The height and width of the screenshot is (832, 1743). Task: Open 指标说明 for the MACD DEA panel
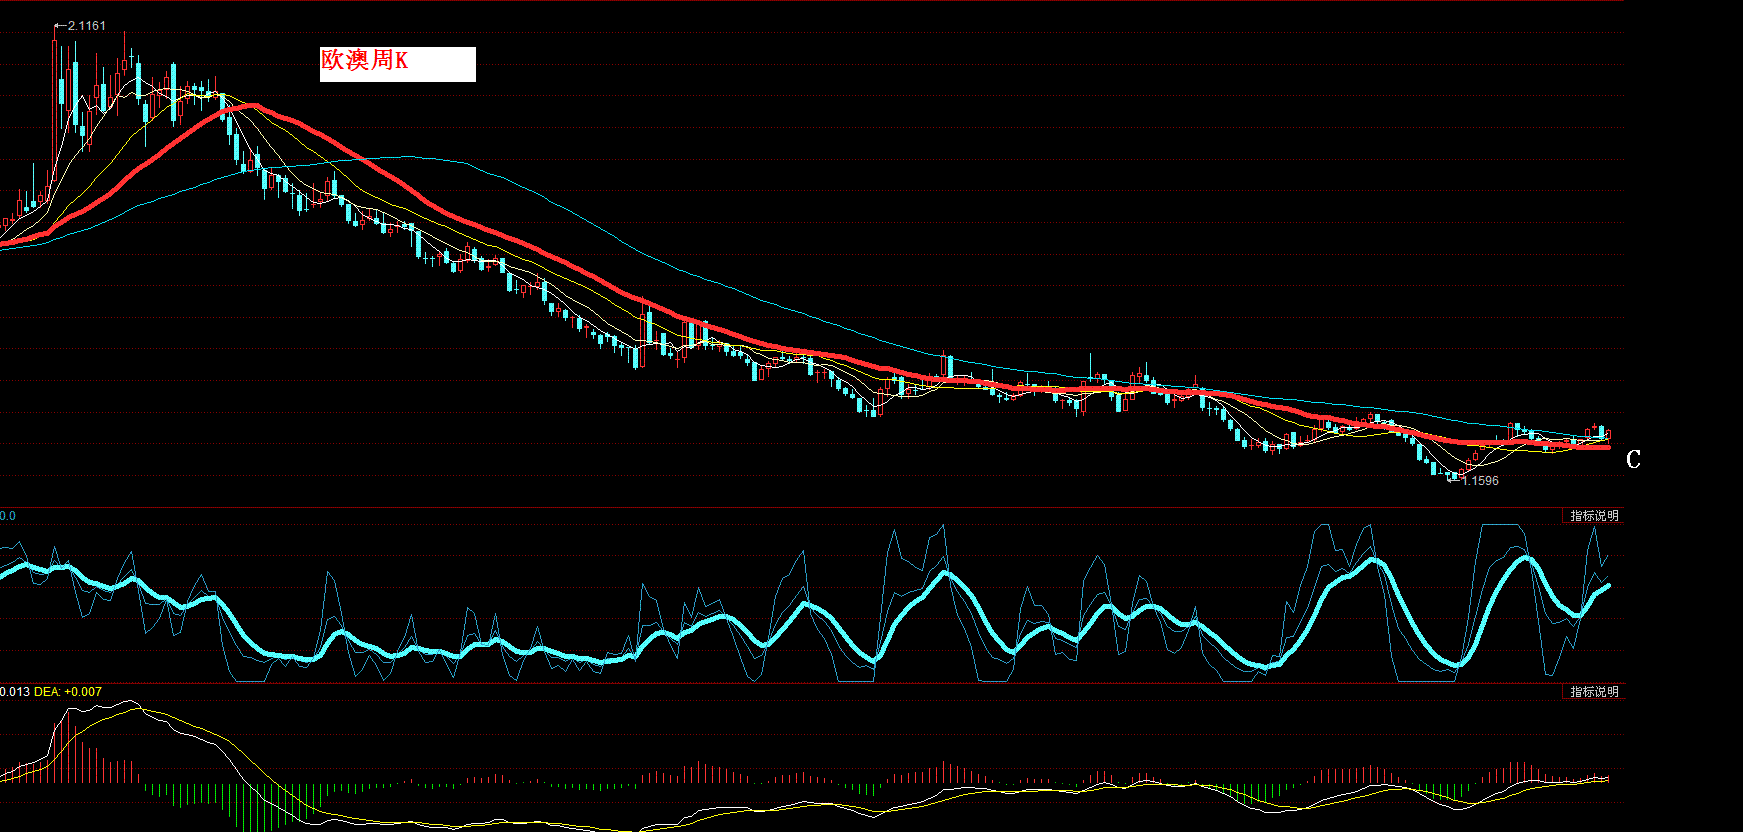click(x=1593, y=692)
